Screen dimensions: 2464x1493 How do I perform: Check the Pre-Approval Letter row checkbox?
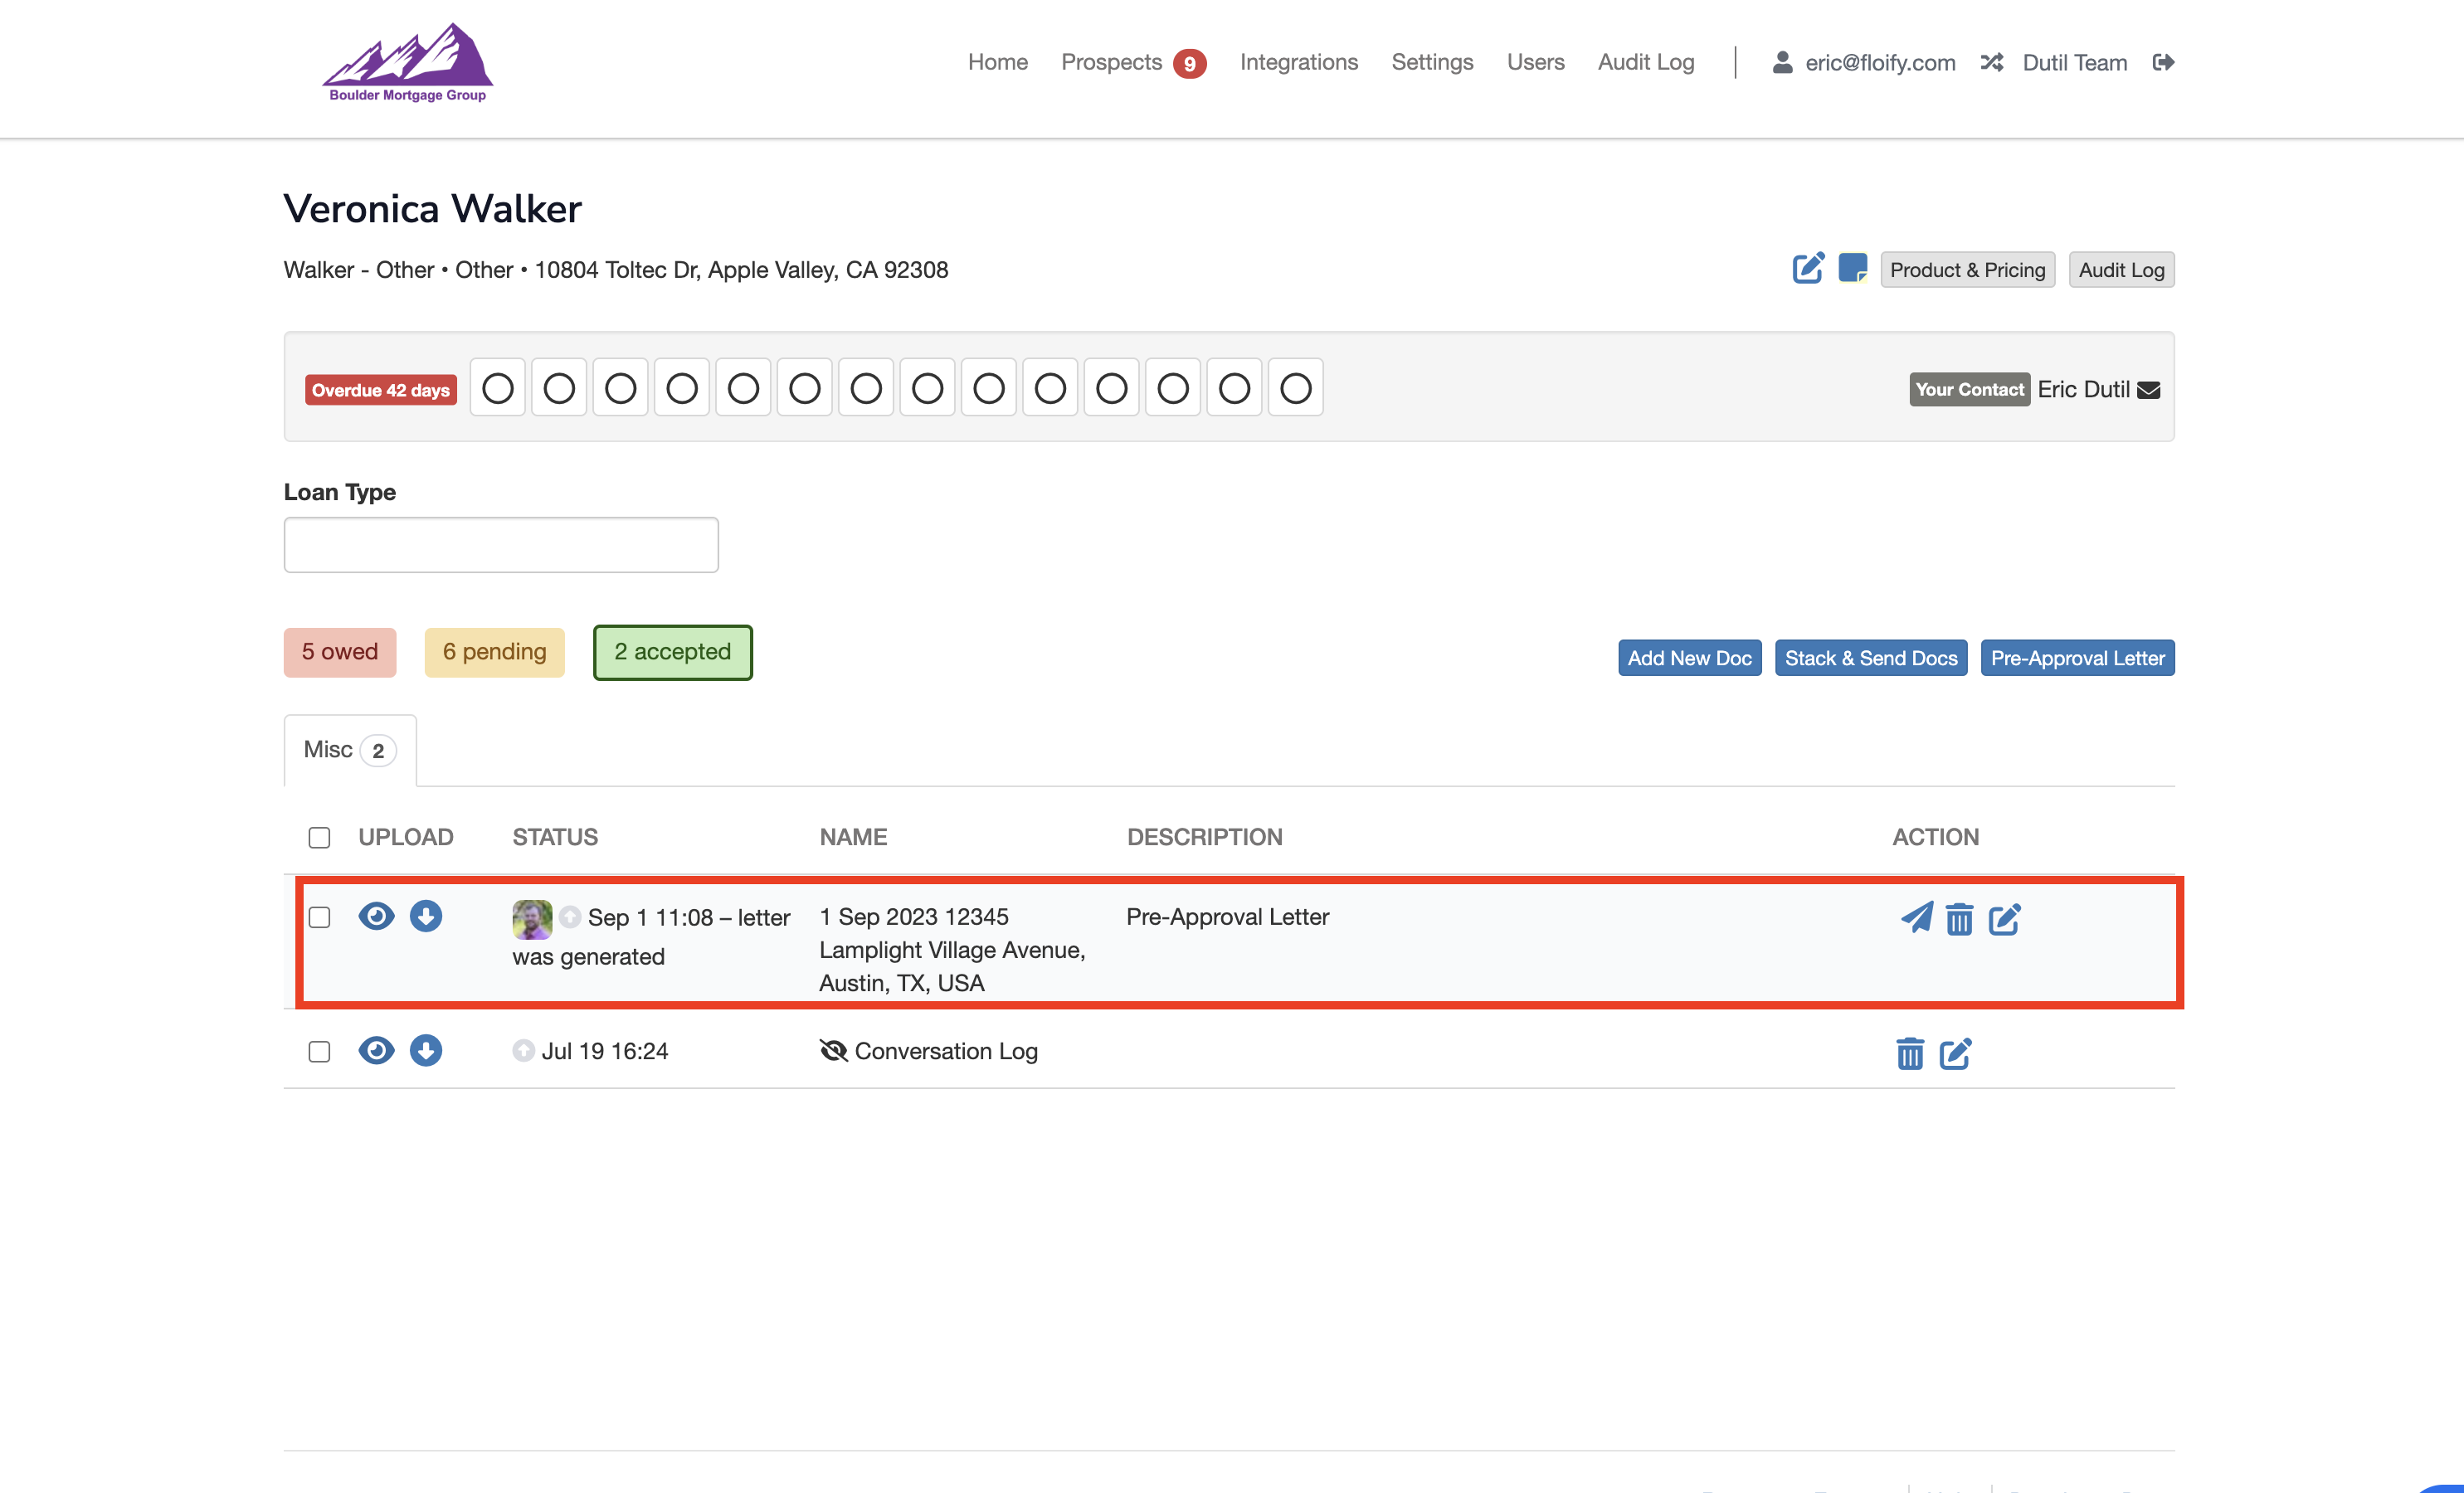319,917
